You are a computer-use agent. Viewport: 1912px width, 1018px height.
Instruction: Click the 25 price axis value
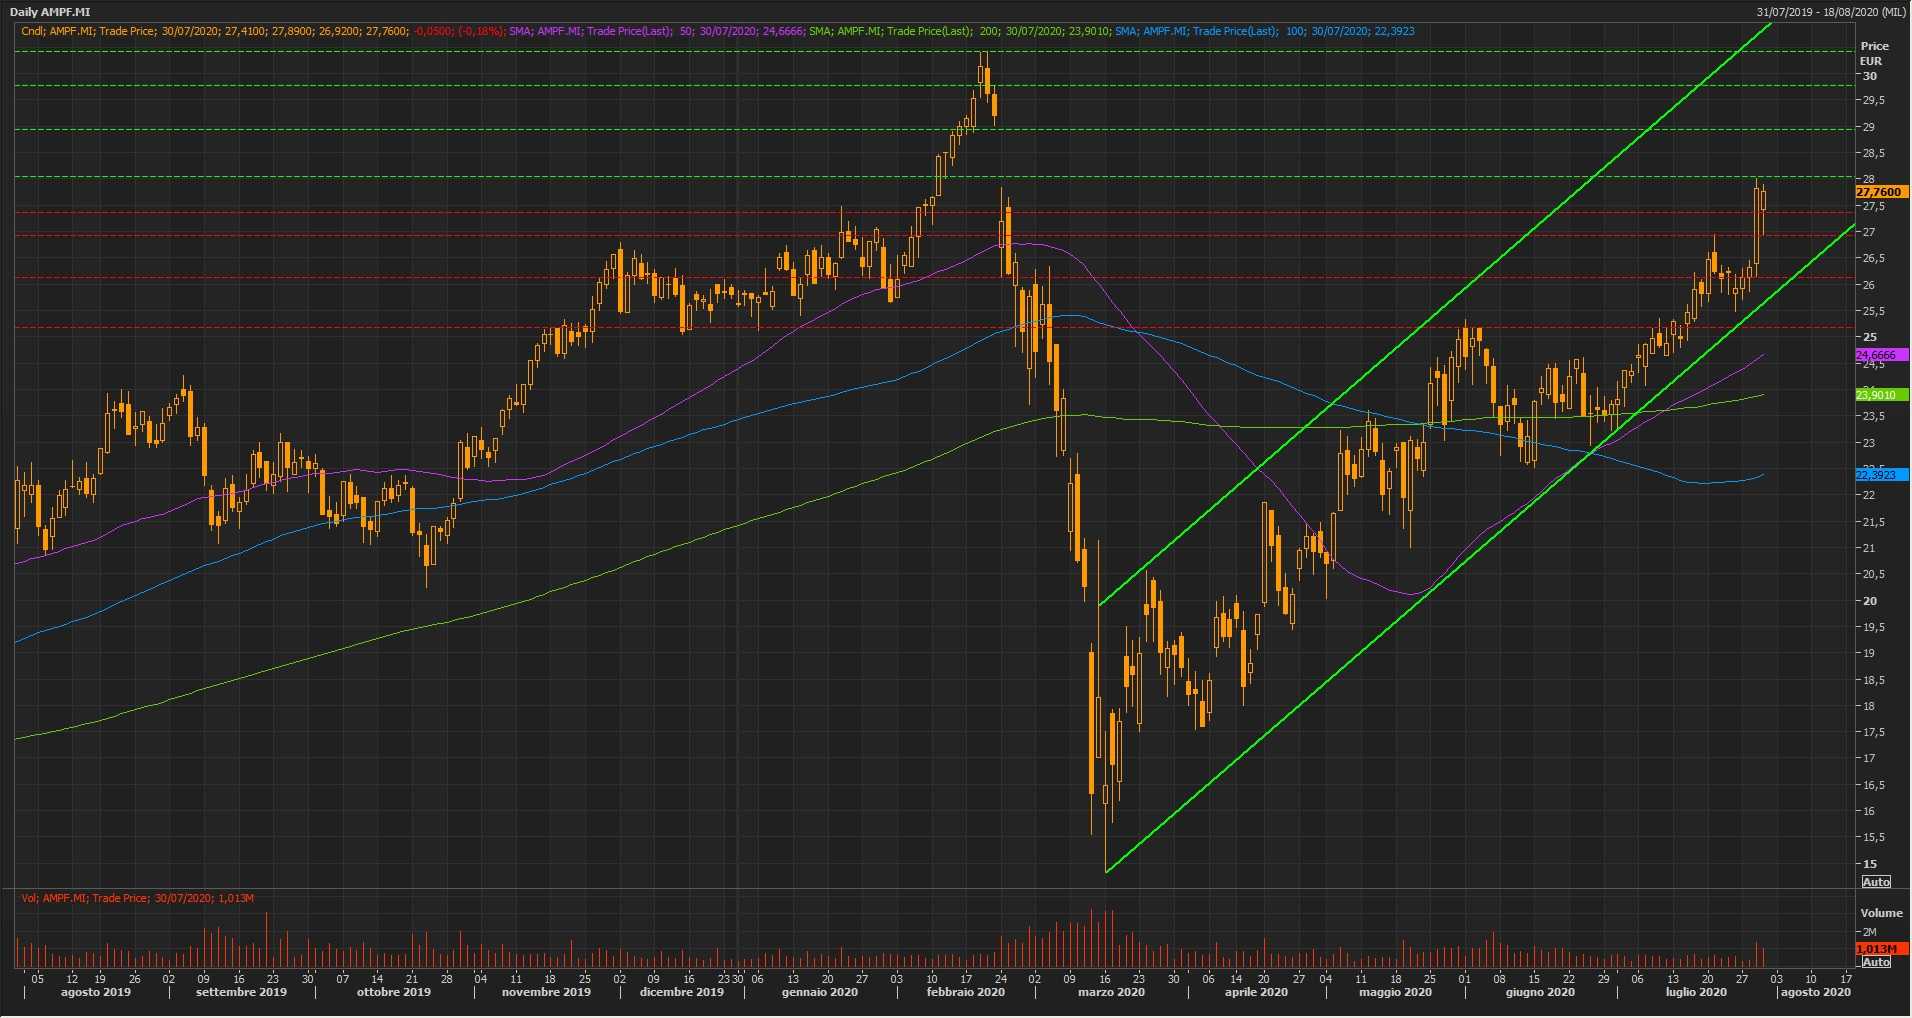1869,337
